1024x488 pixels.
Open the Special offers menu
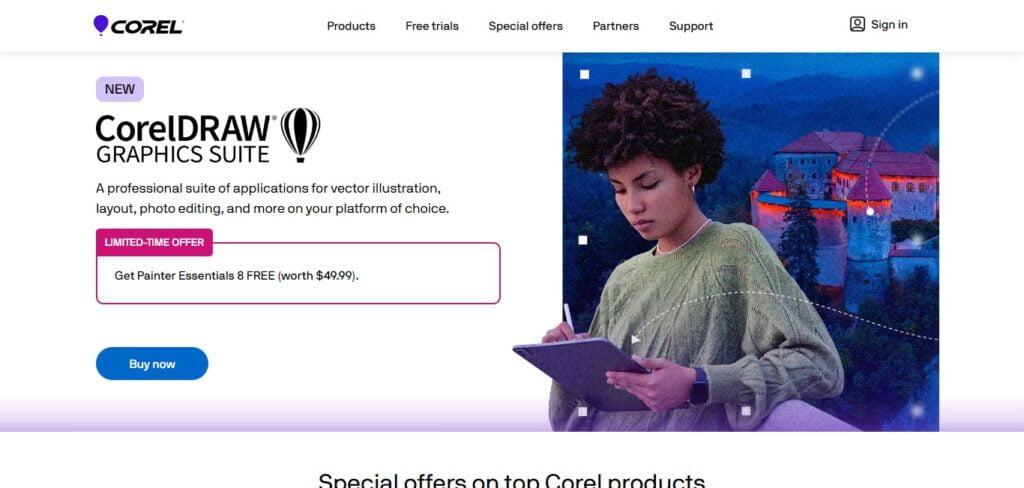525,26
